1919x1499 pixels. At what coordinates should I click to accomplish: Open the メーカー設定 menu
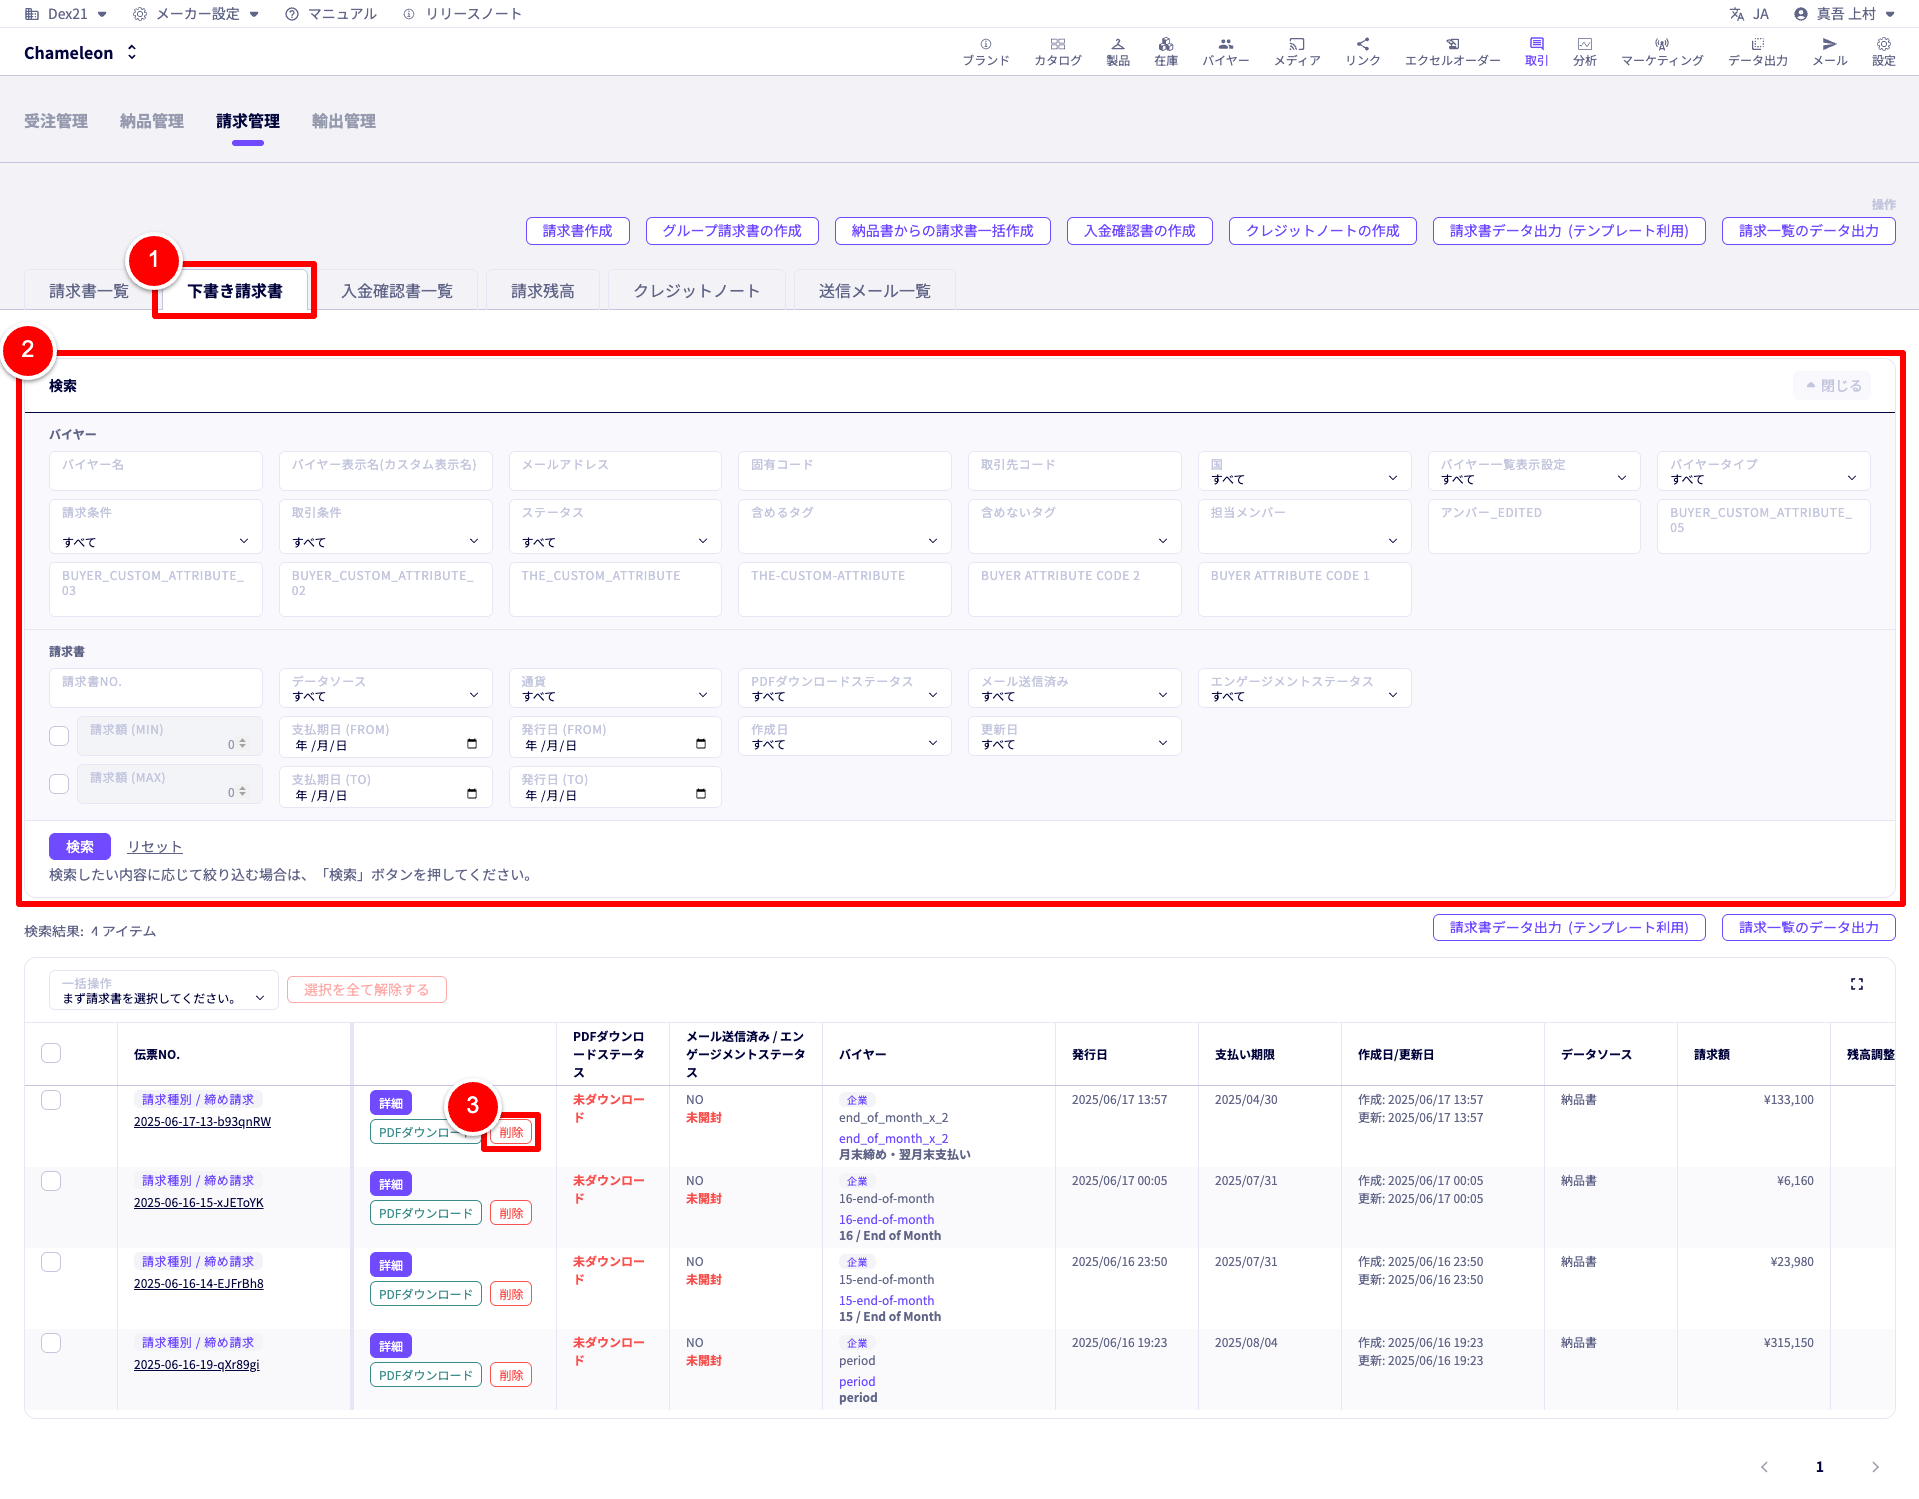(196, 14)
